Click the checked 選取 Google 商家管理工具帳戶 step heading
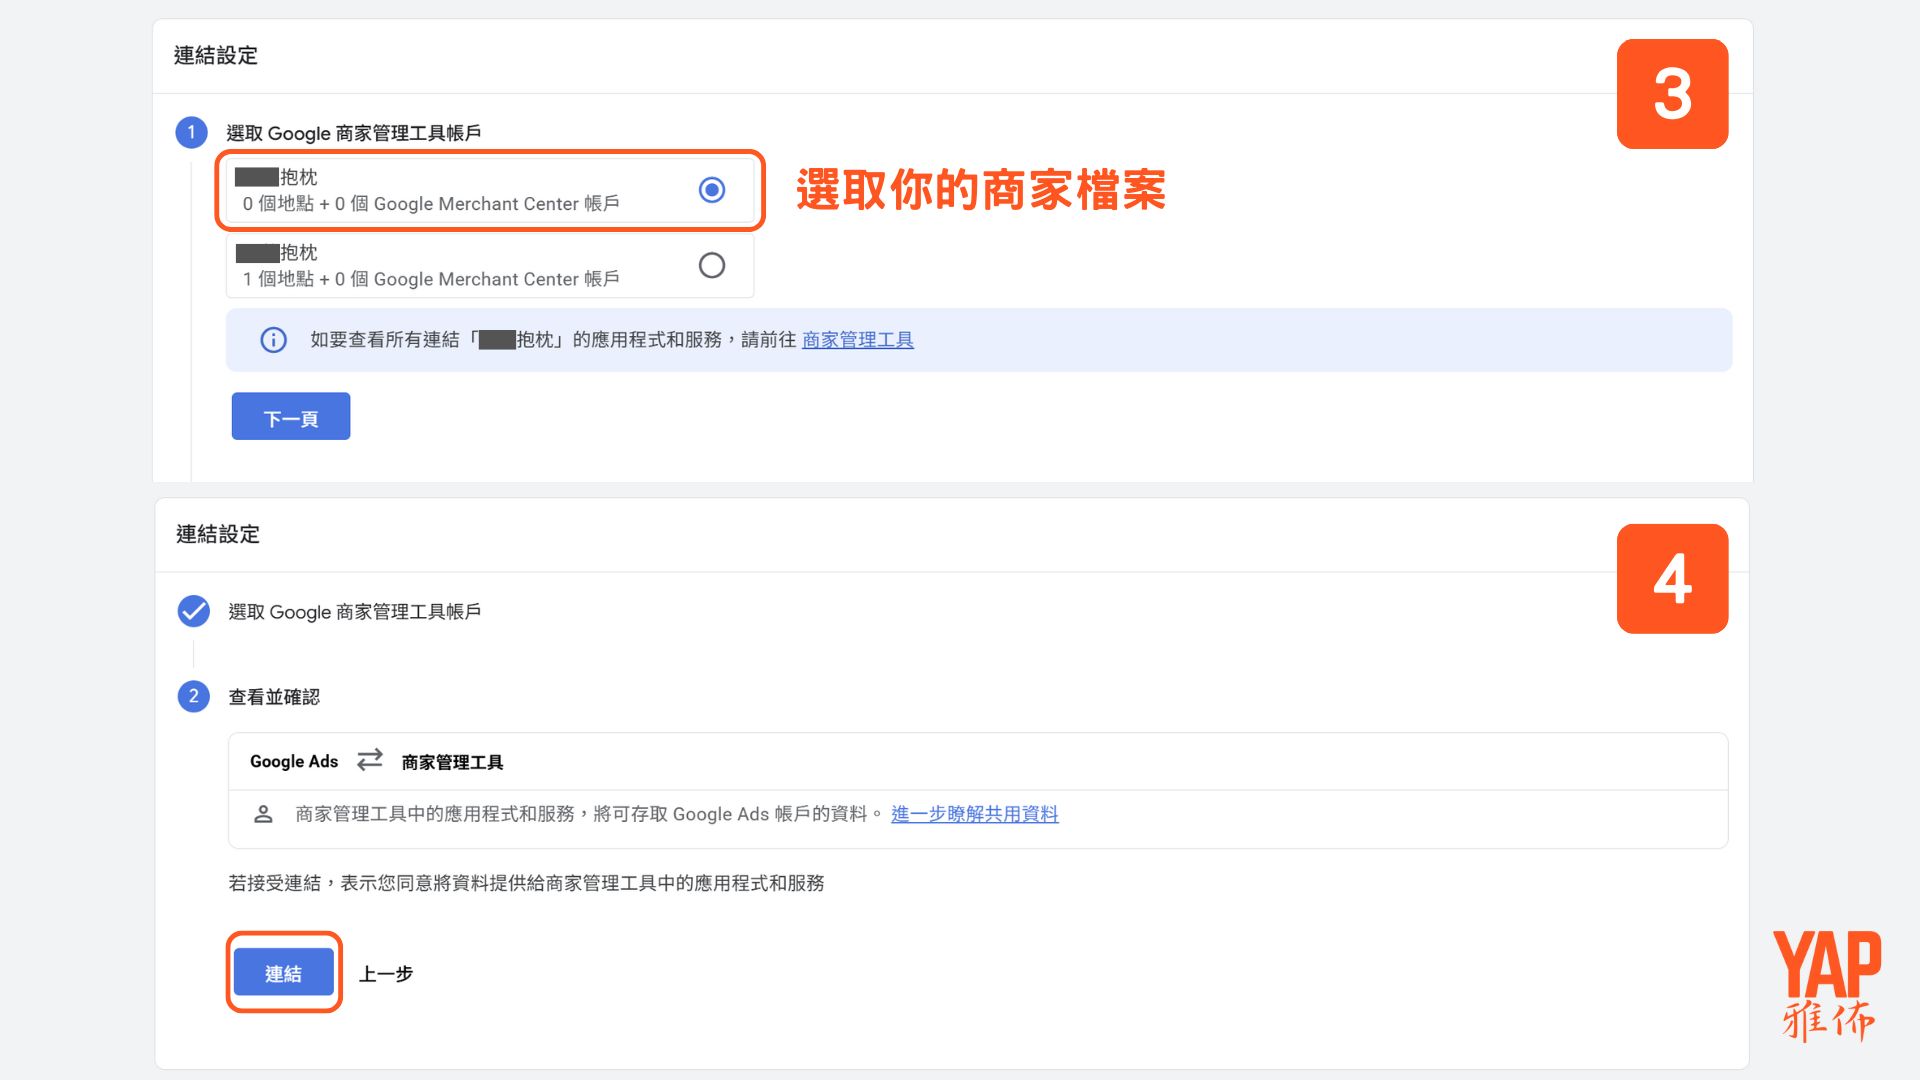This screenshot has height=1080, width=1920. point(354,611)
